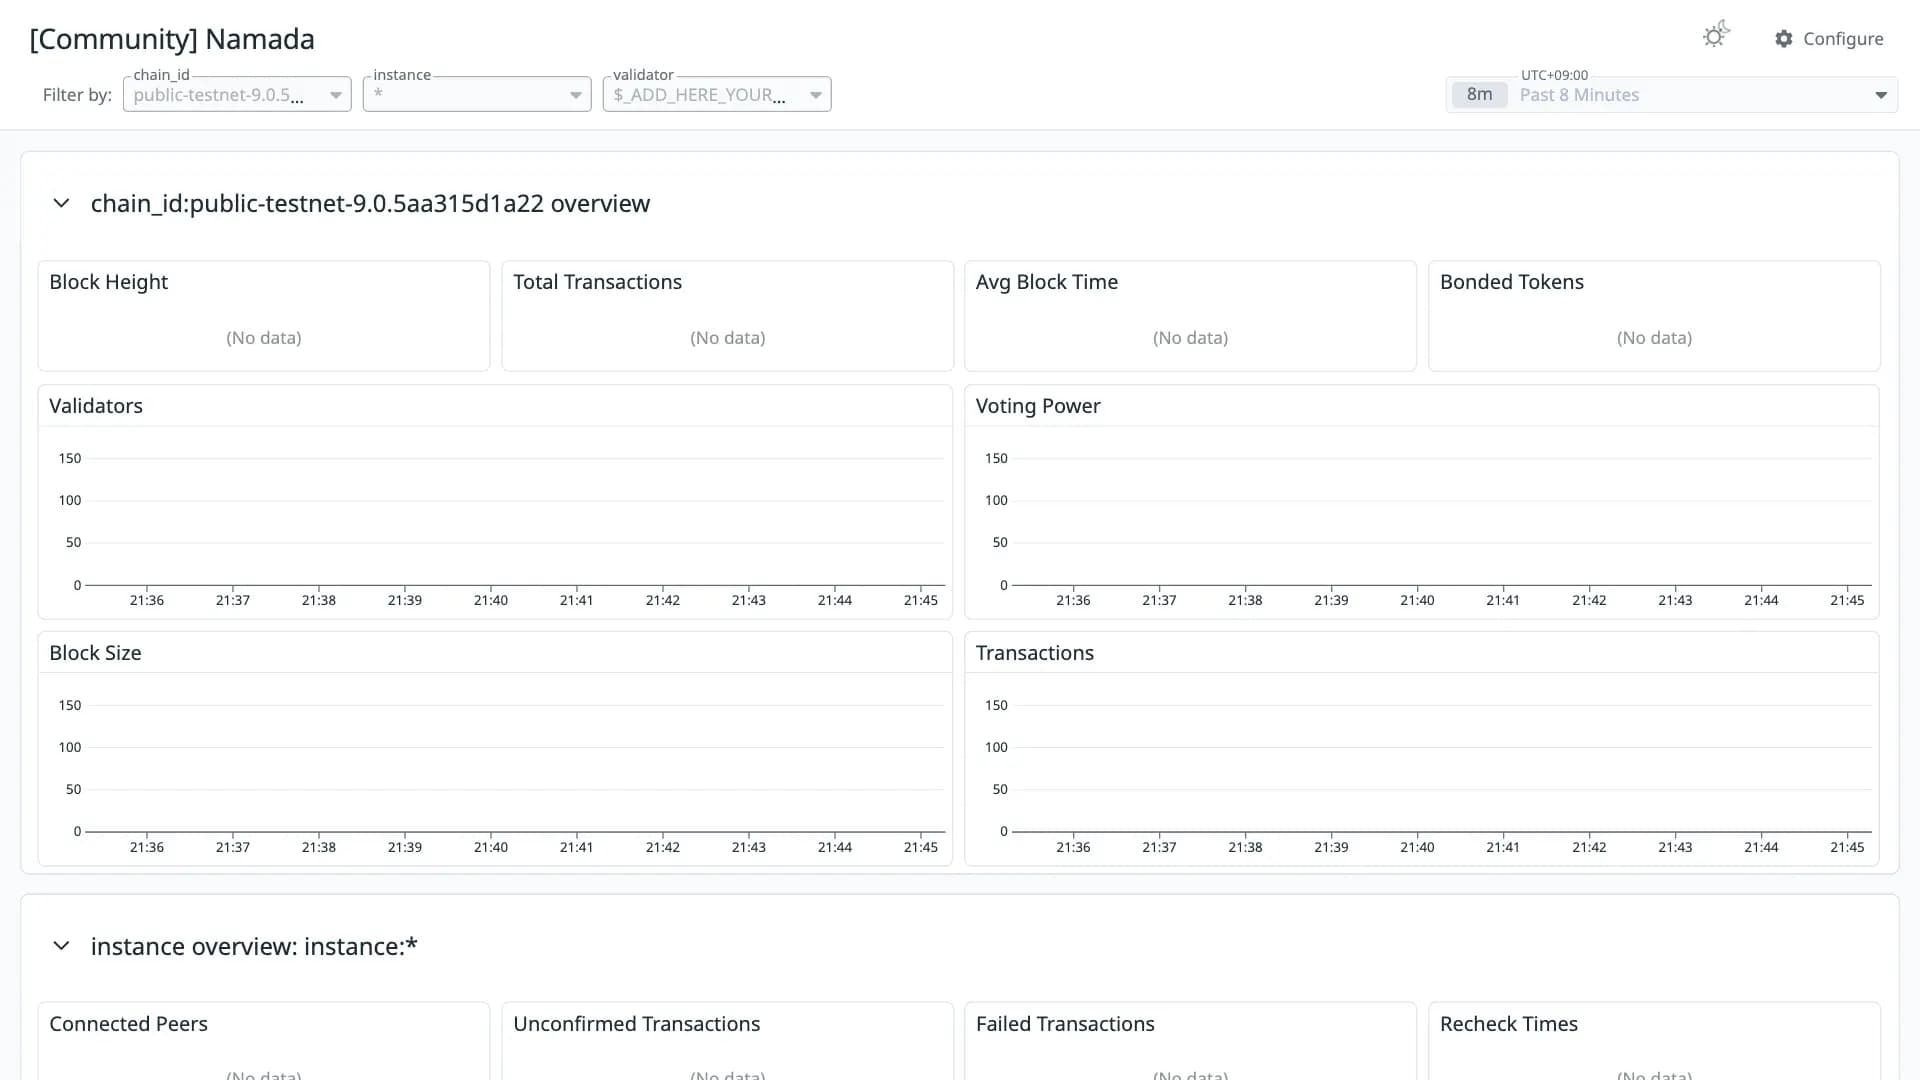The height and width of the screenshot is (1080, 1920).
Task: Click the 8m time badge
Action: 1480,95
